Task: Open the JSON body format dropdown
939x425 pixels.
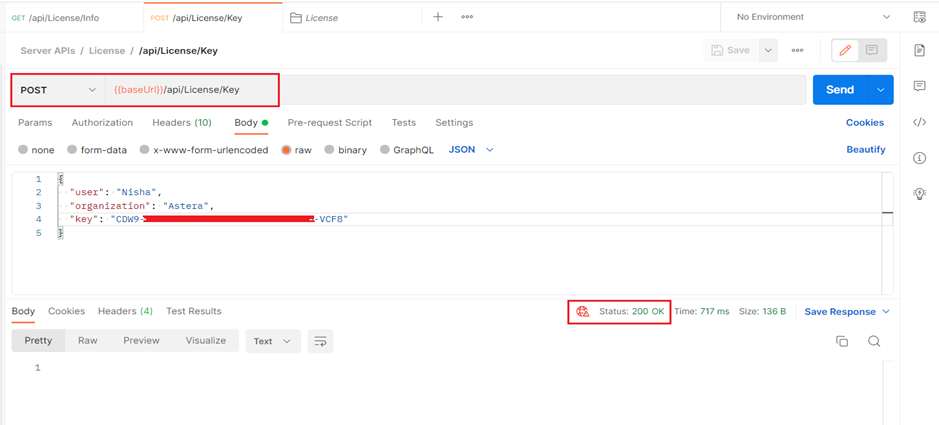Action: pyautogui.click(x=471, y=150)
